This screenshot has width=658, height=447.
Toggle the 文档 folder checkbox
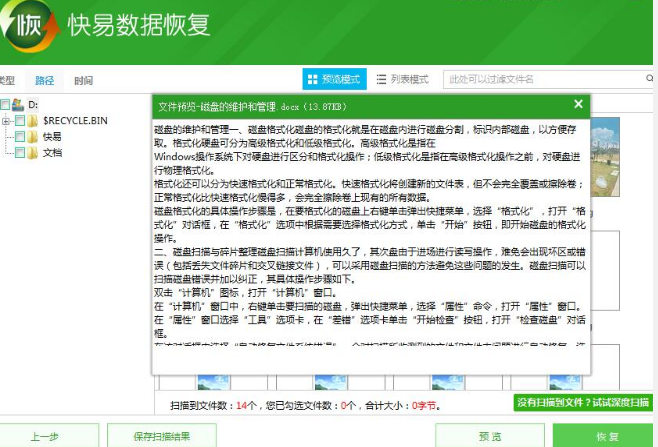click(19, 152)
